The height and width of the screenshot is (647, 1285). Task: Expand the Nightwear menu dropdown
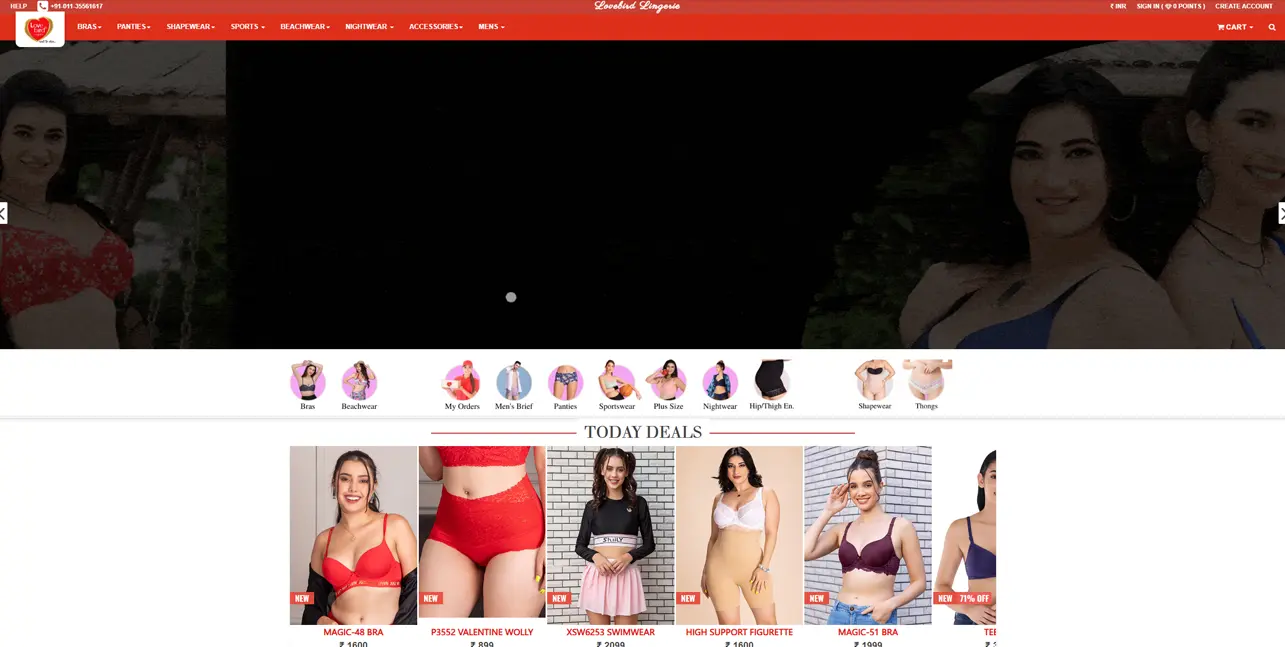[370, 27]
